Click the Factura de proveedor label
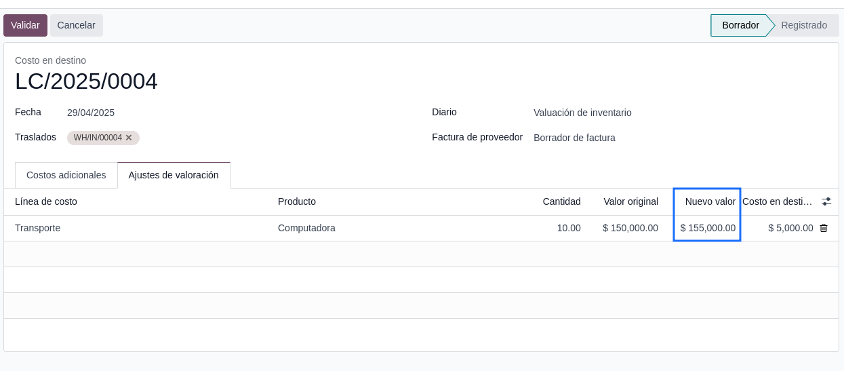The image size is (844, 372). [477, 137]
